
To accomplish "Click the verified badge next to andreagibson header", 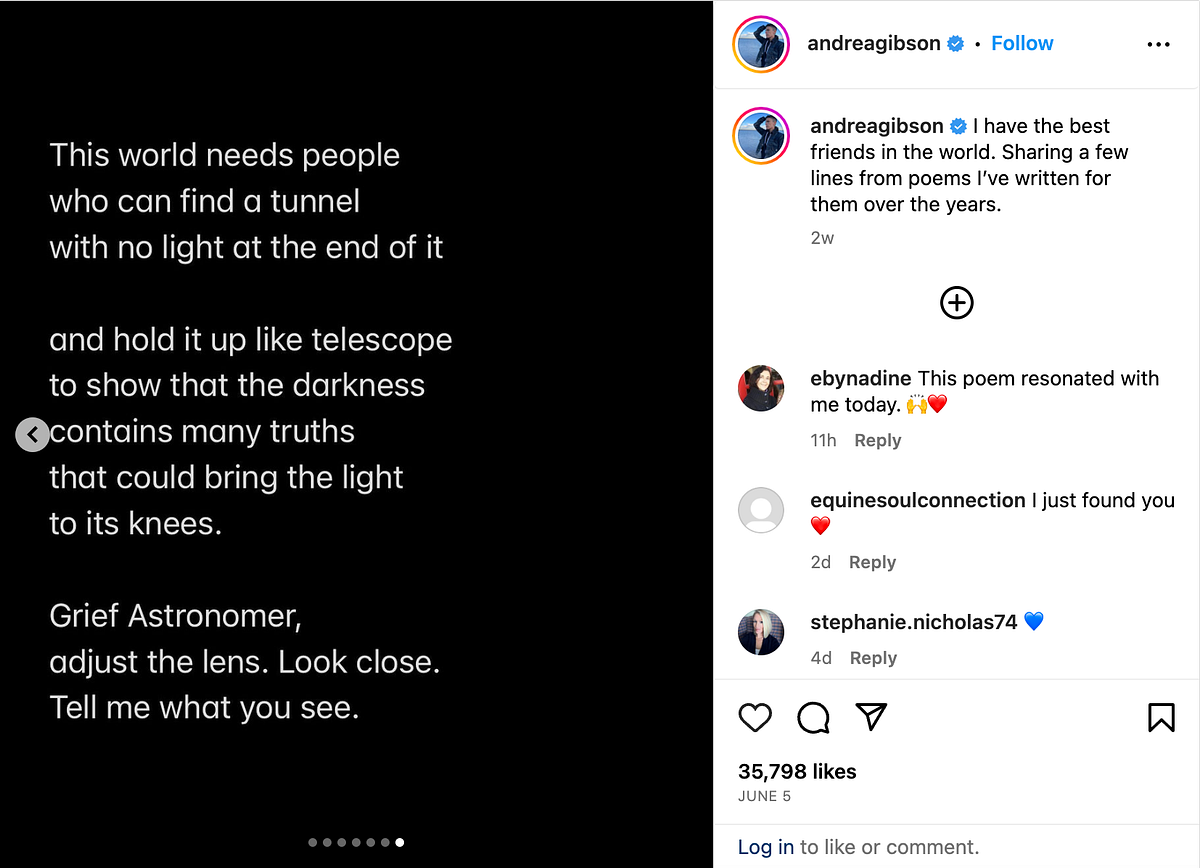I will 956,43.
